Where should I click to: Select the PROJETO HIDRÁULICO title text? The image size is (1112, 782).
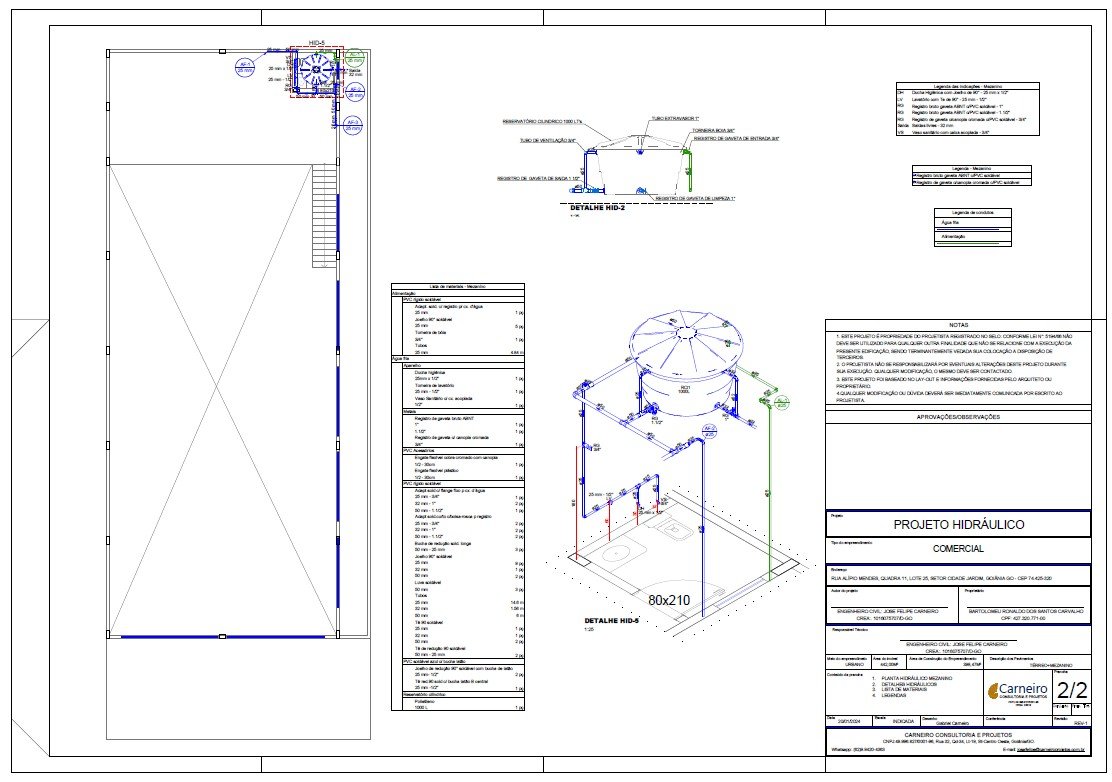point(958,525)
